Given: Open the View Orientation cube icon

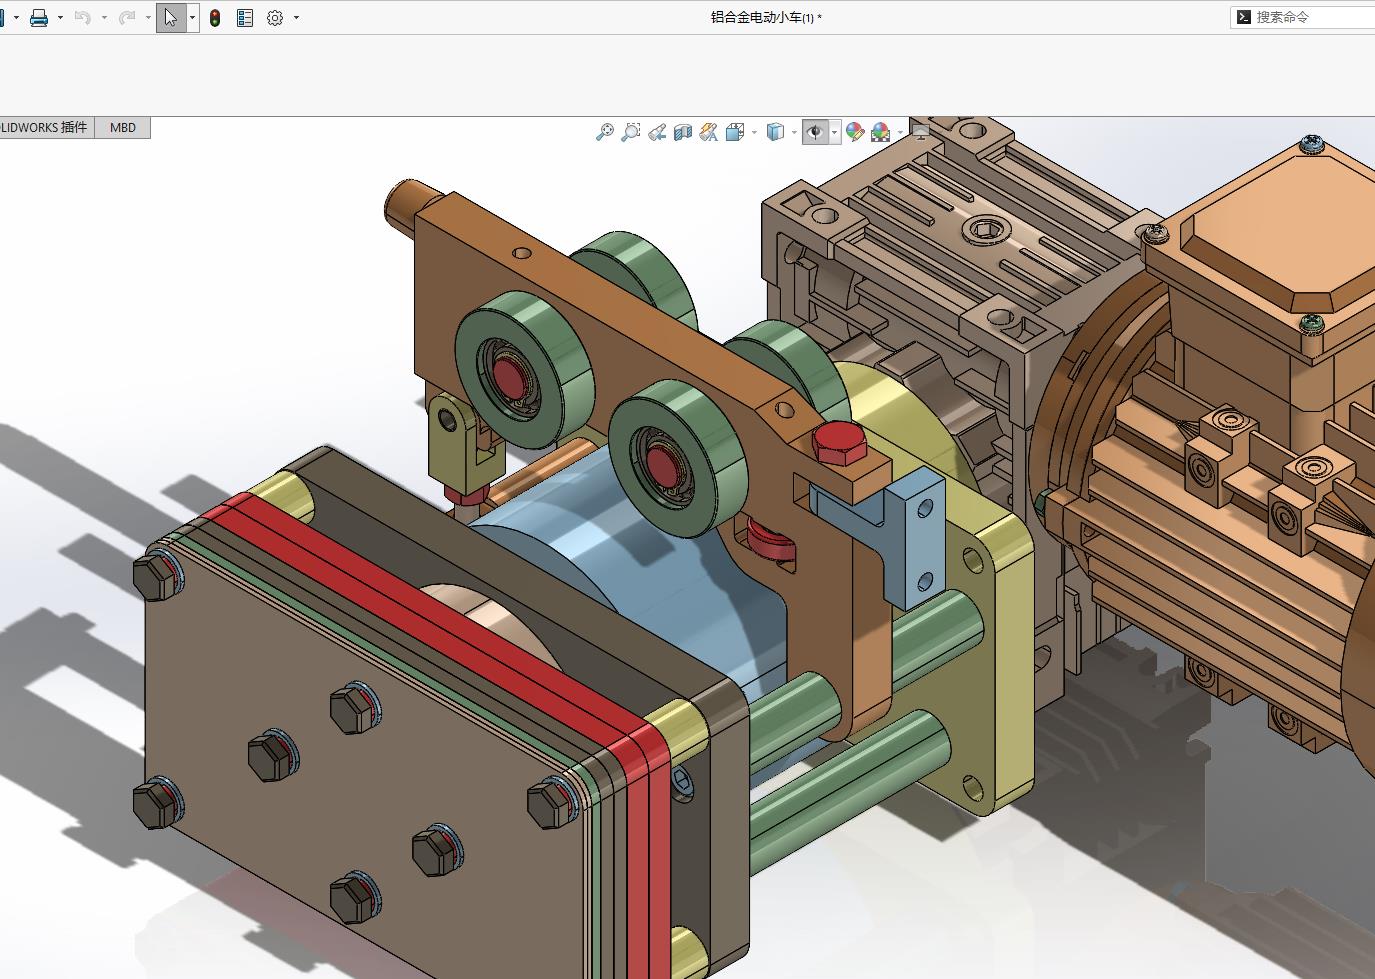Looking at the screenshot, I should (735, 132).
